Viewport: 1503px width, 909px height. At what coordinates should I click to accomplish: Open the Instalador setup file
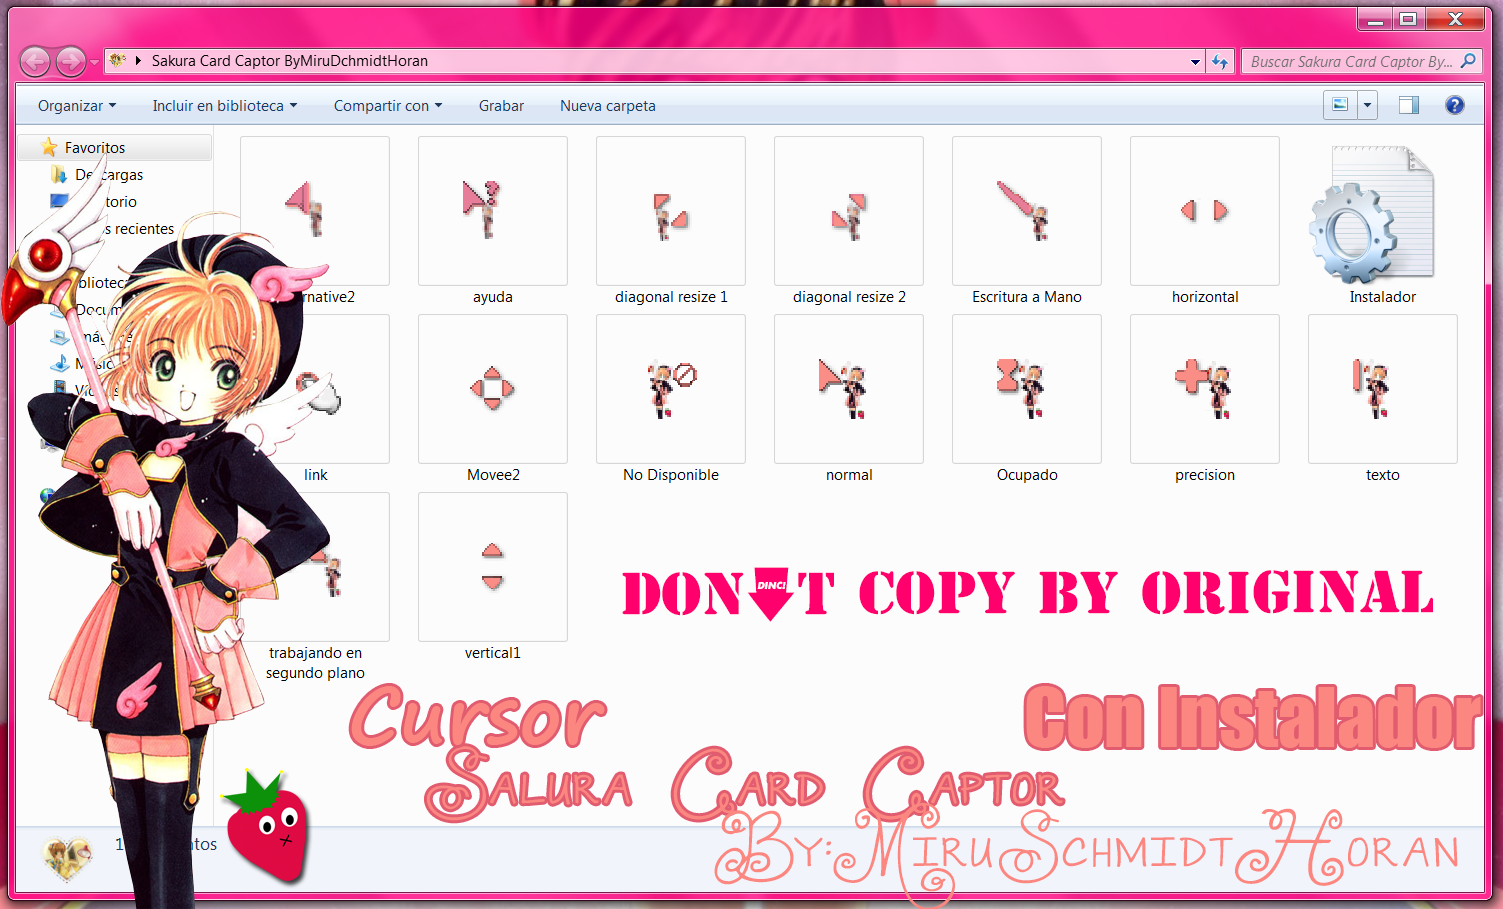(x=1382, y=211)
